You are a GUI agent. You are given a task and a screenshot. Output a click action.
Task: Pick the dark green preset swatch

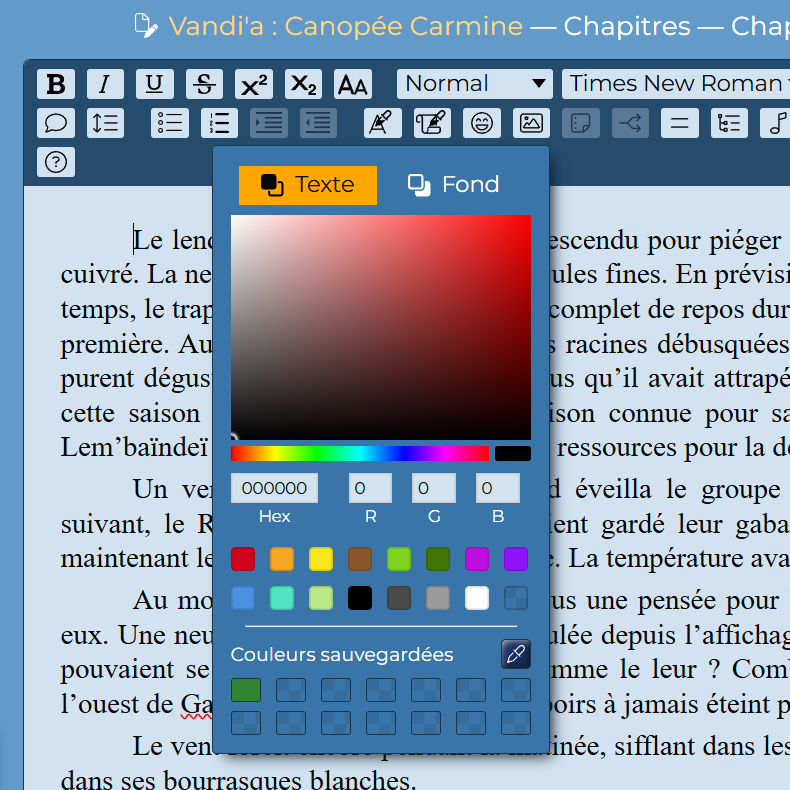[438, 559]
